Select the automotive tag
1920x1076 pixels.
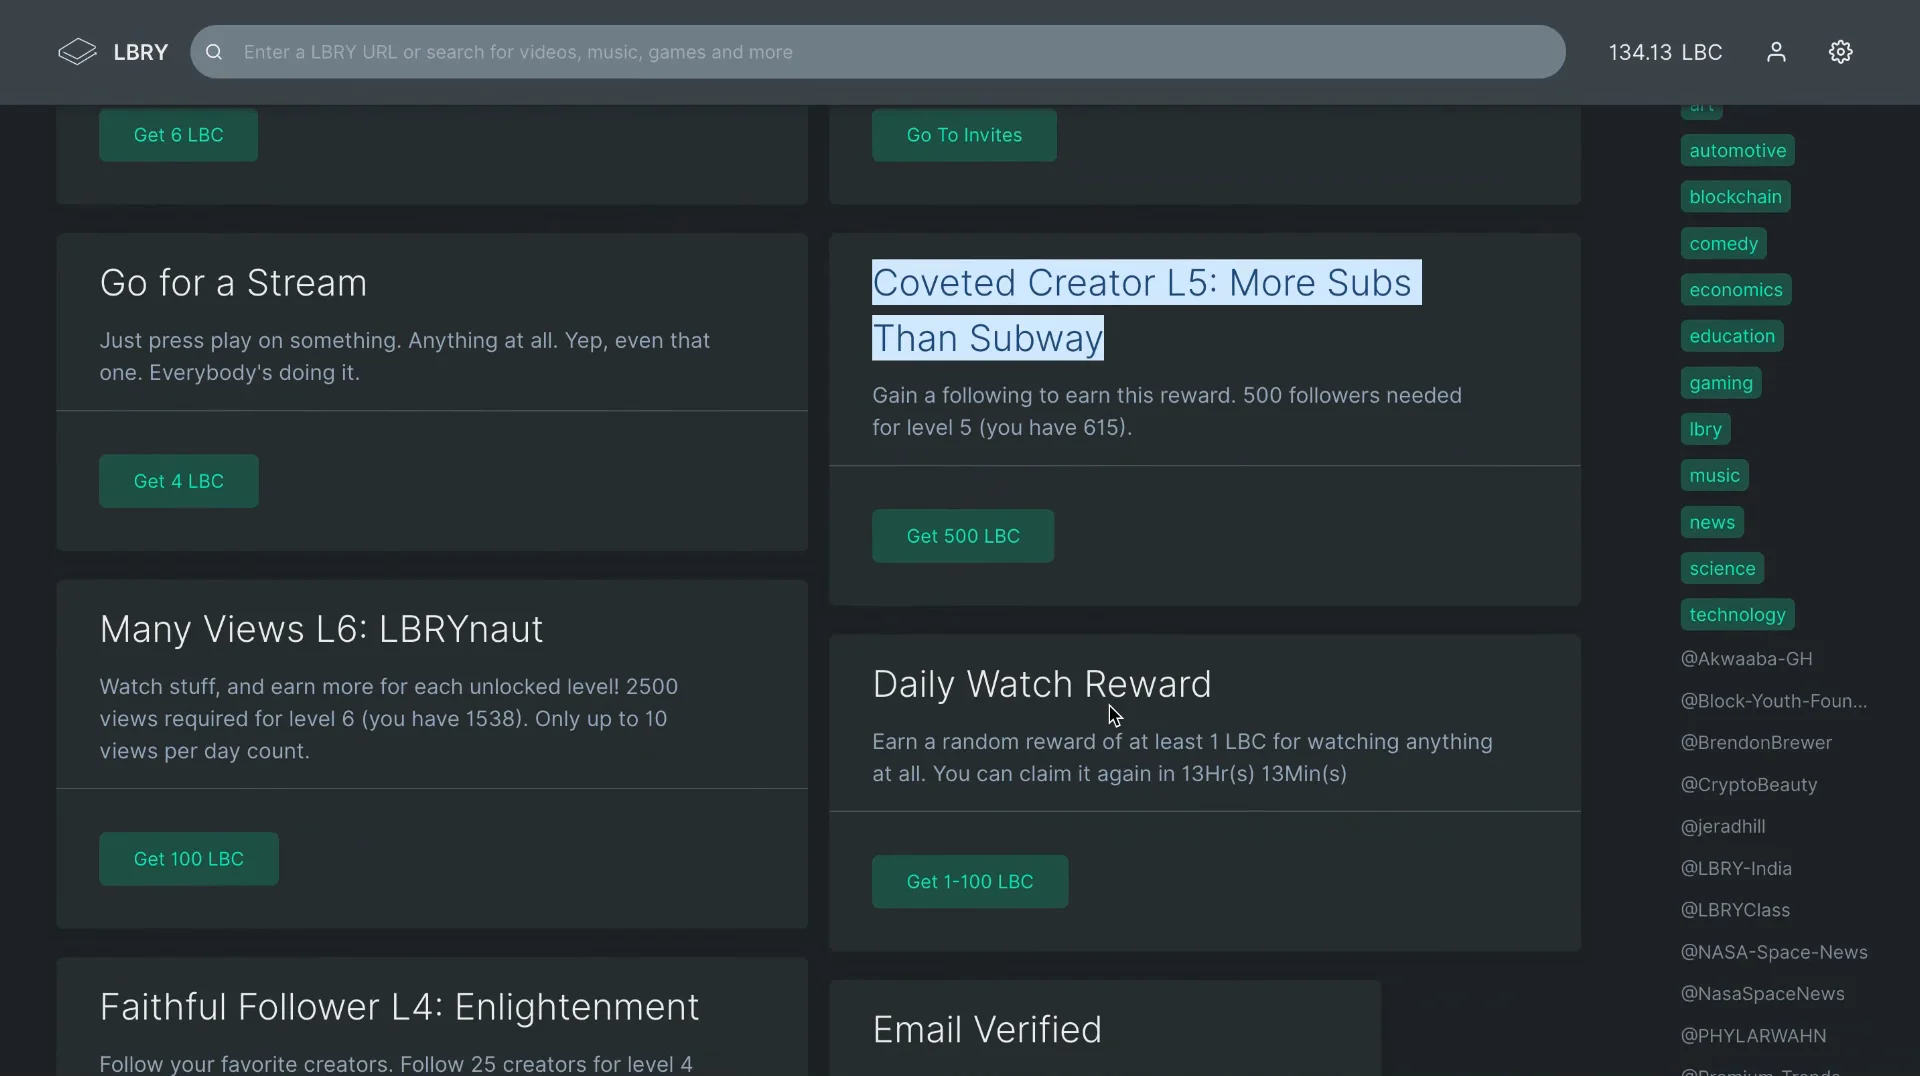pos(1738,151)
